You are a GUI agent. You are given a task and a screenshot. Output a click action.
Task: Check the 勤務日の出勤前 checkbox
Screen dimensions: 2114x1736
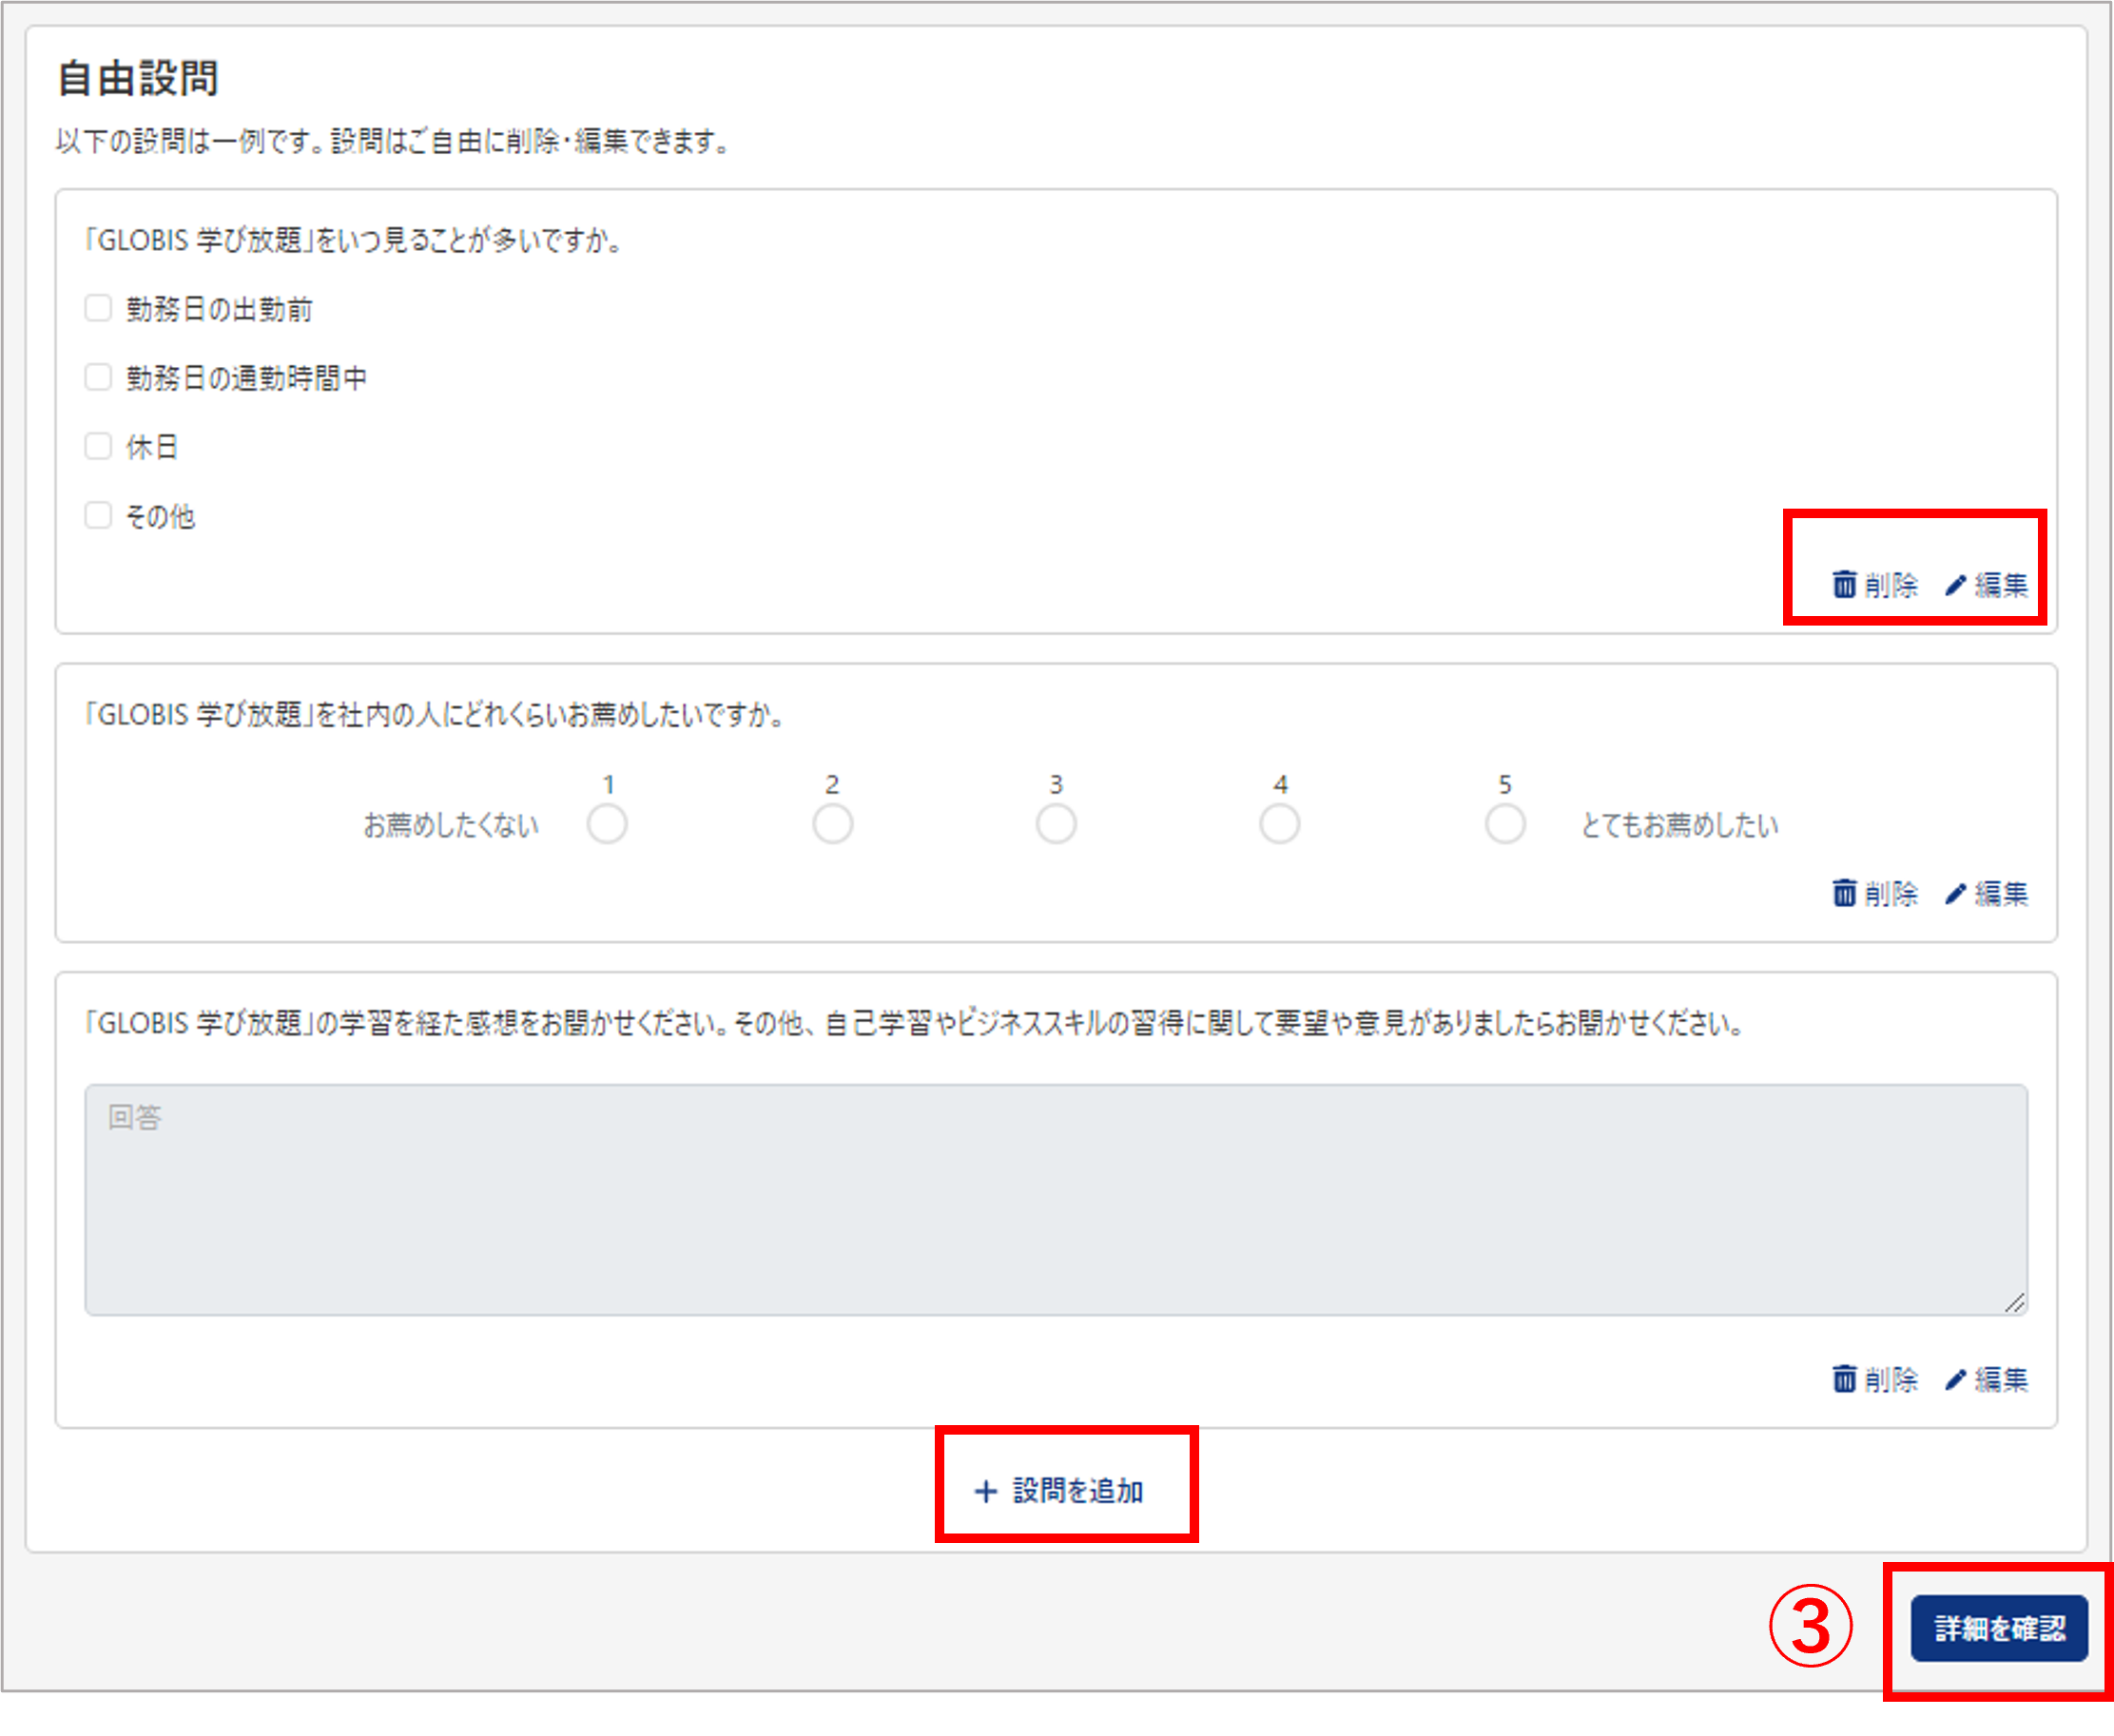point(98,308)
